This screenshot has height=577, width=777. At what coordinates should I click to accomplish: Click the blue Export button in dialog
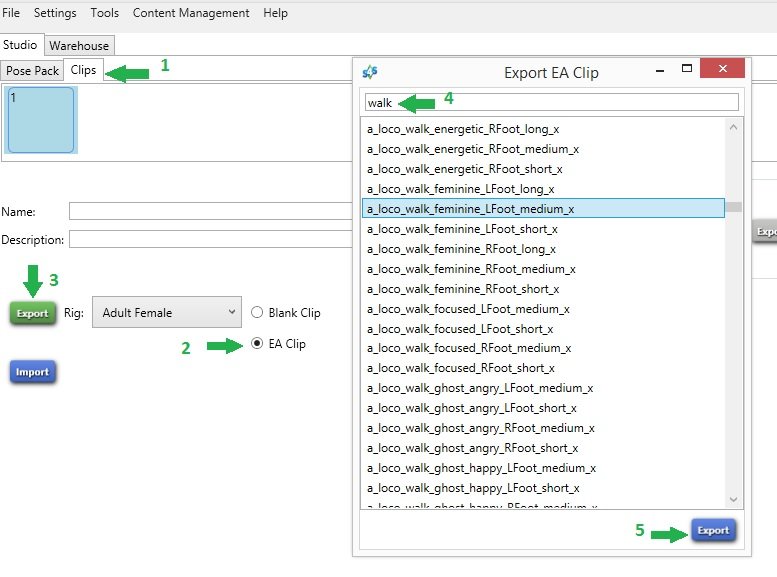click(714, 530)
